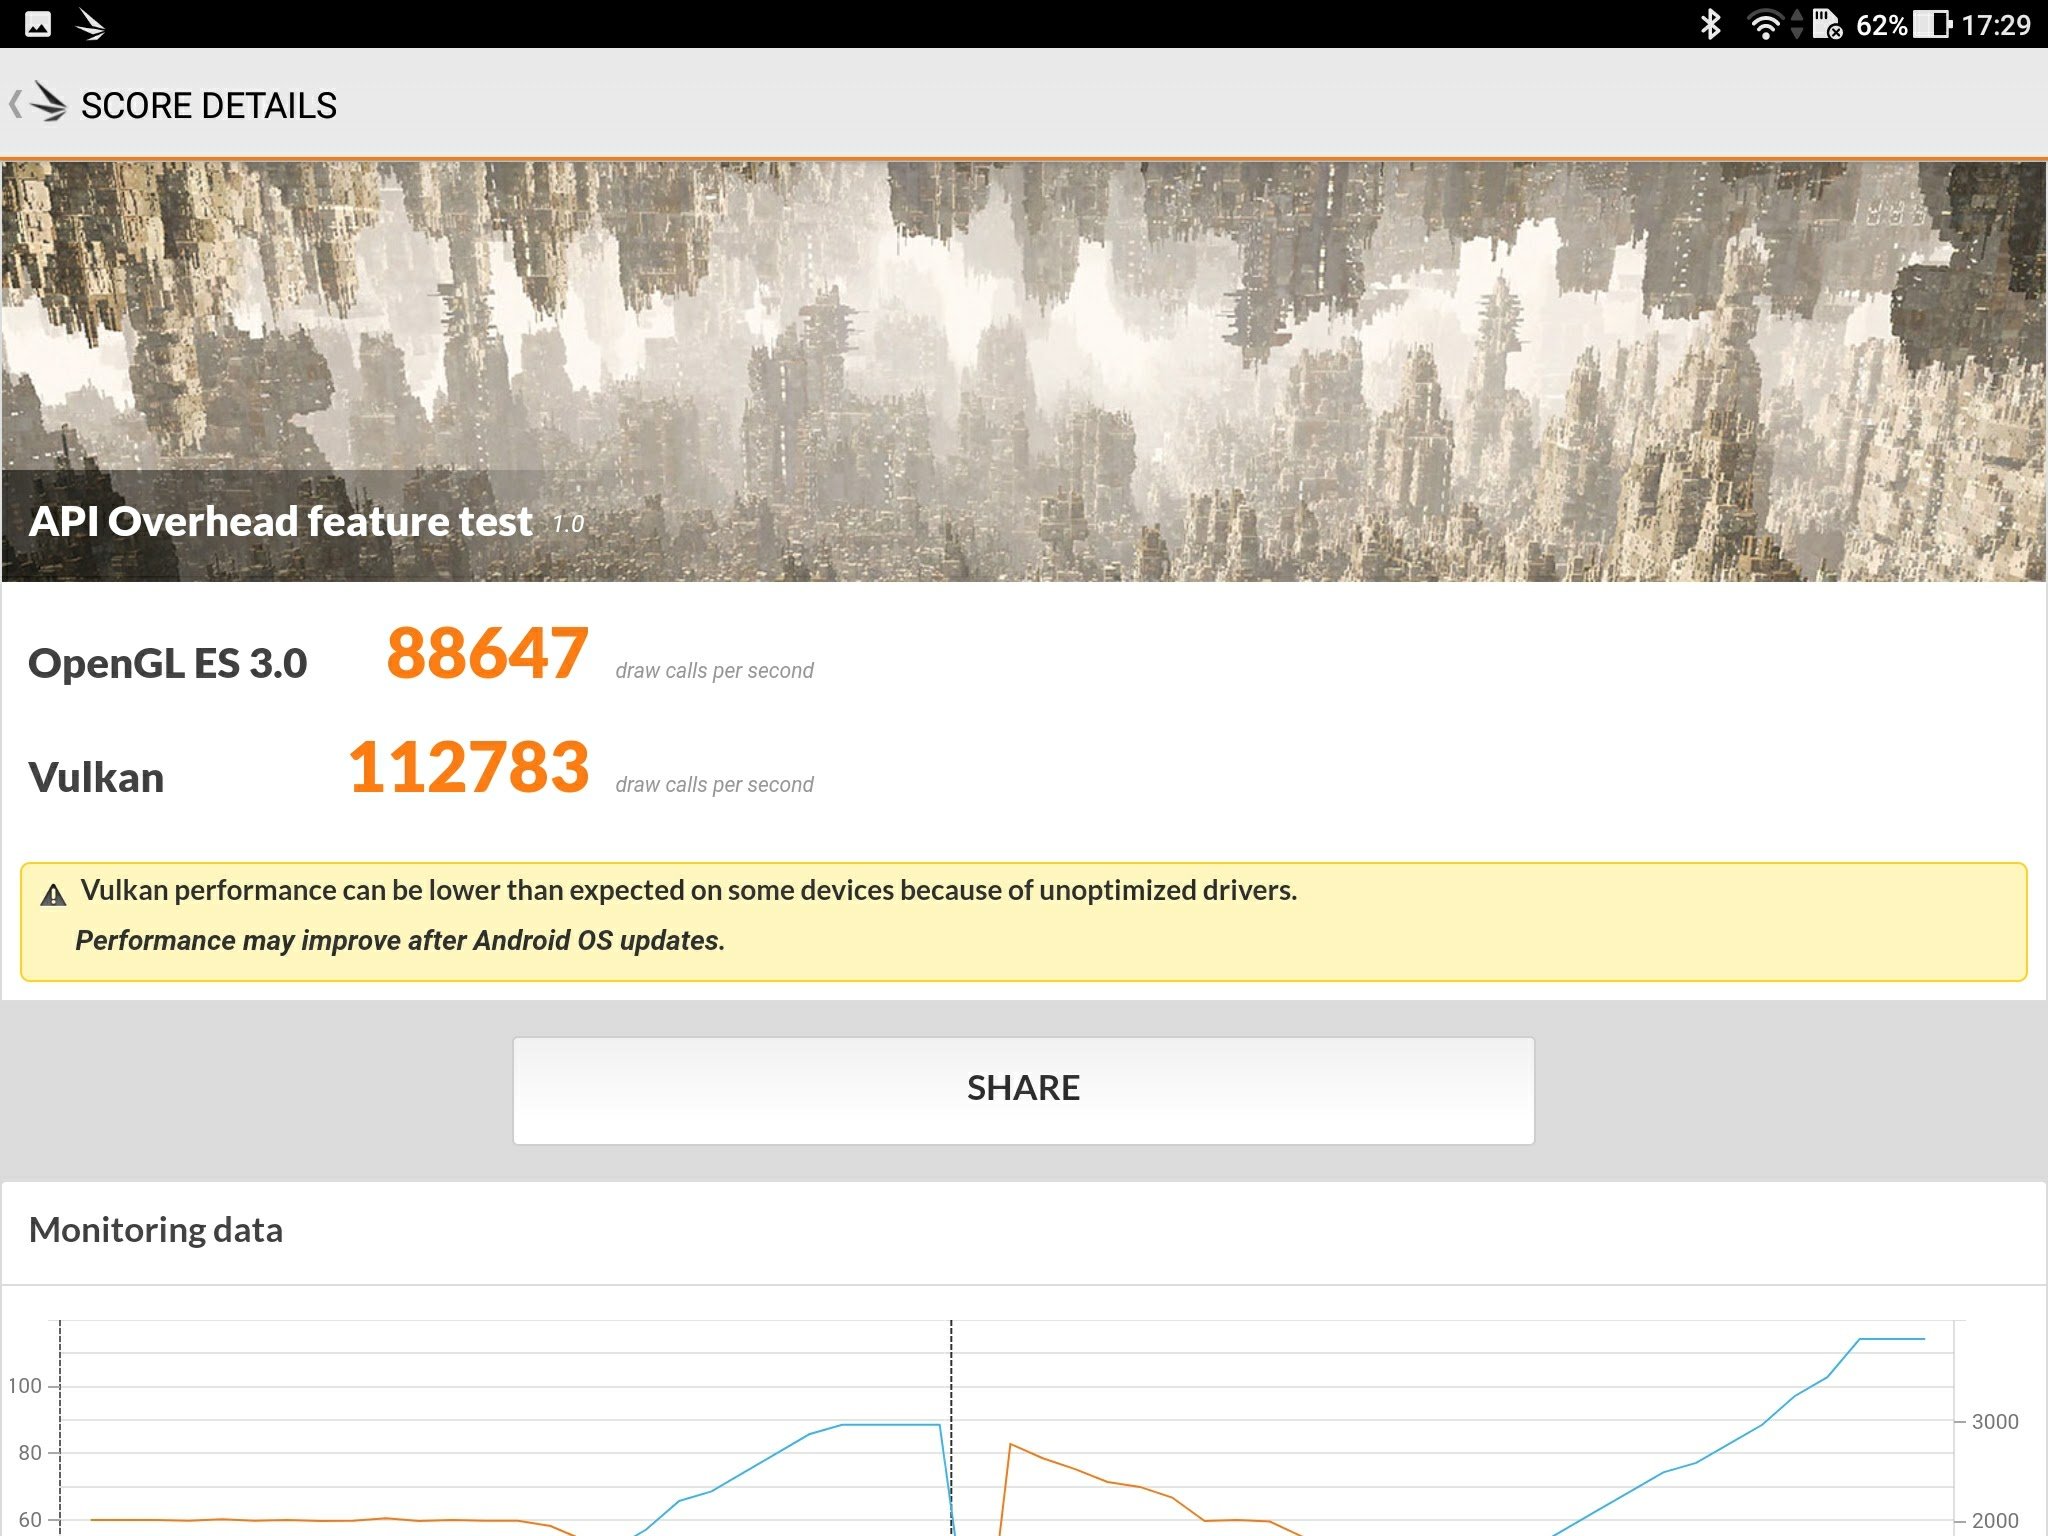Image resolution: width=2048 pixels, height=1536 pixels.
Task: Tap the Vulkan label
Action: [x=96, y=778]
